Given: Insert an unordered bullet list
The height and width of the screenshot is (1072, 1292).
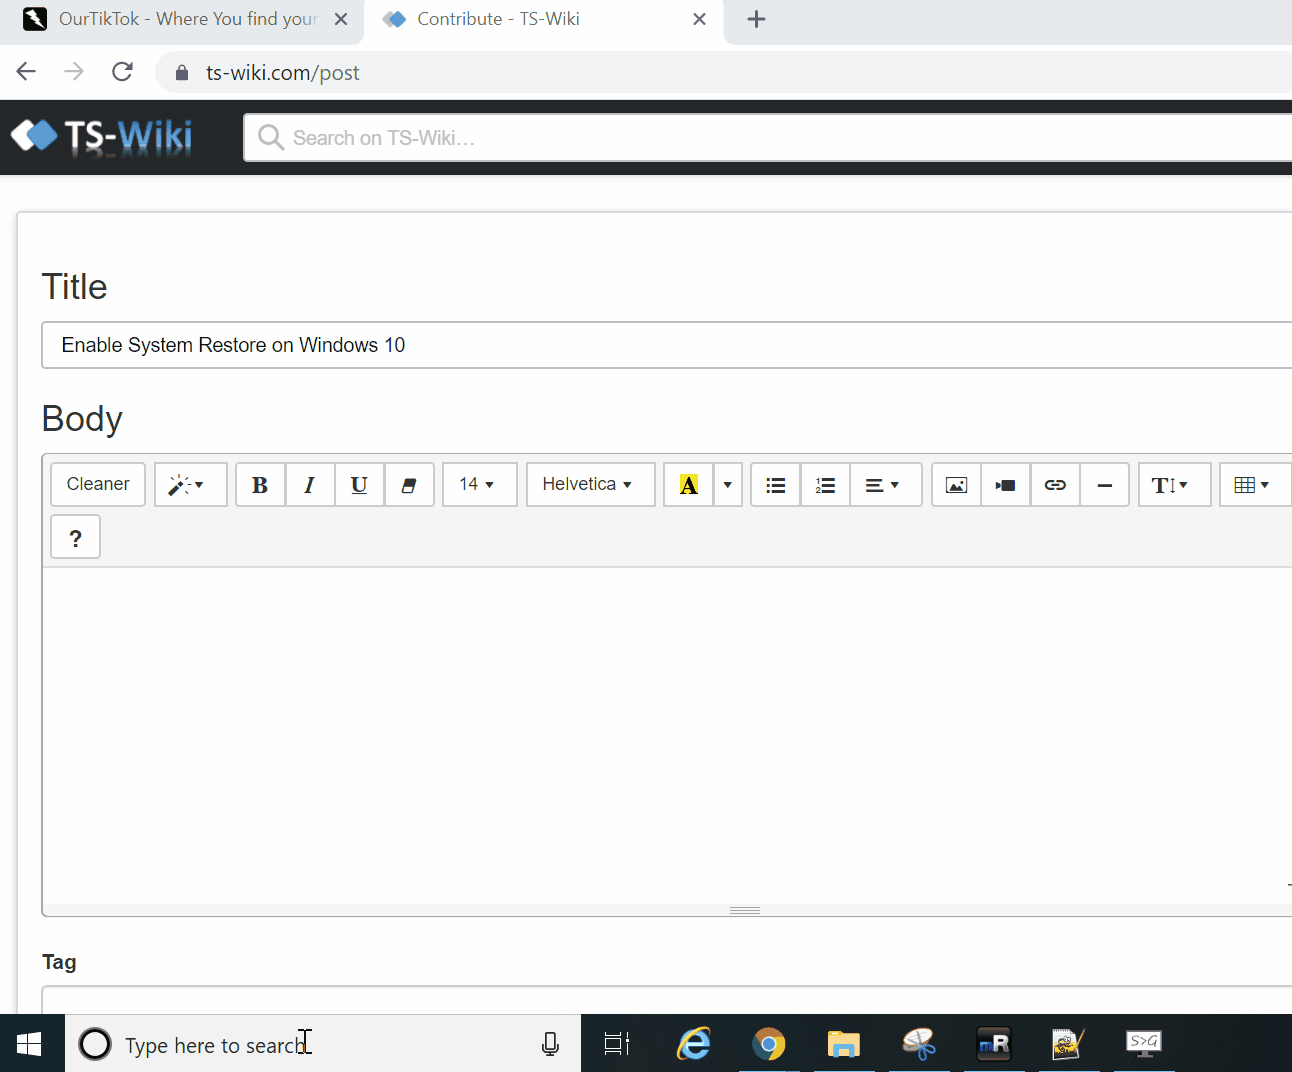Looking at the screenshot, I should pyautogui.click(x=775, y=485).
